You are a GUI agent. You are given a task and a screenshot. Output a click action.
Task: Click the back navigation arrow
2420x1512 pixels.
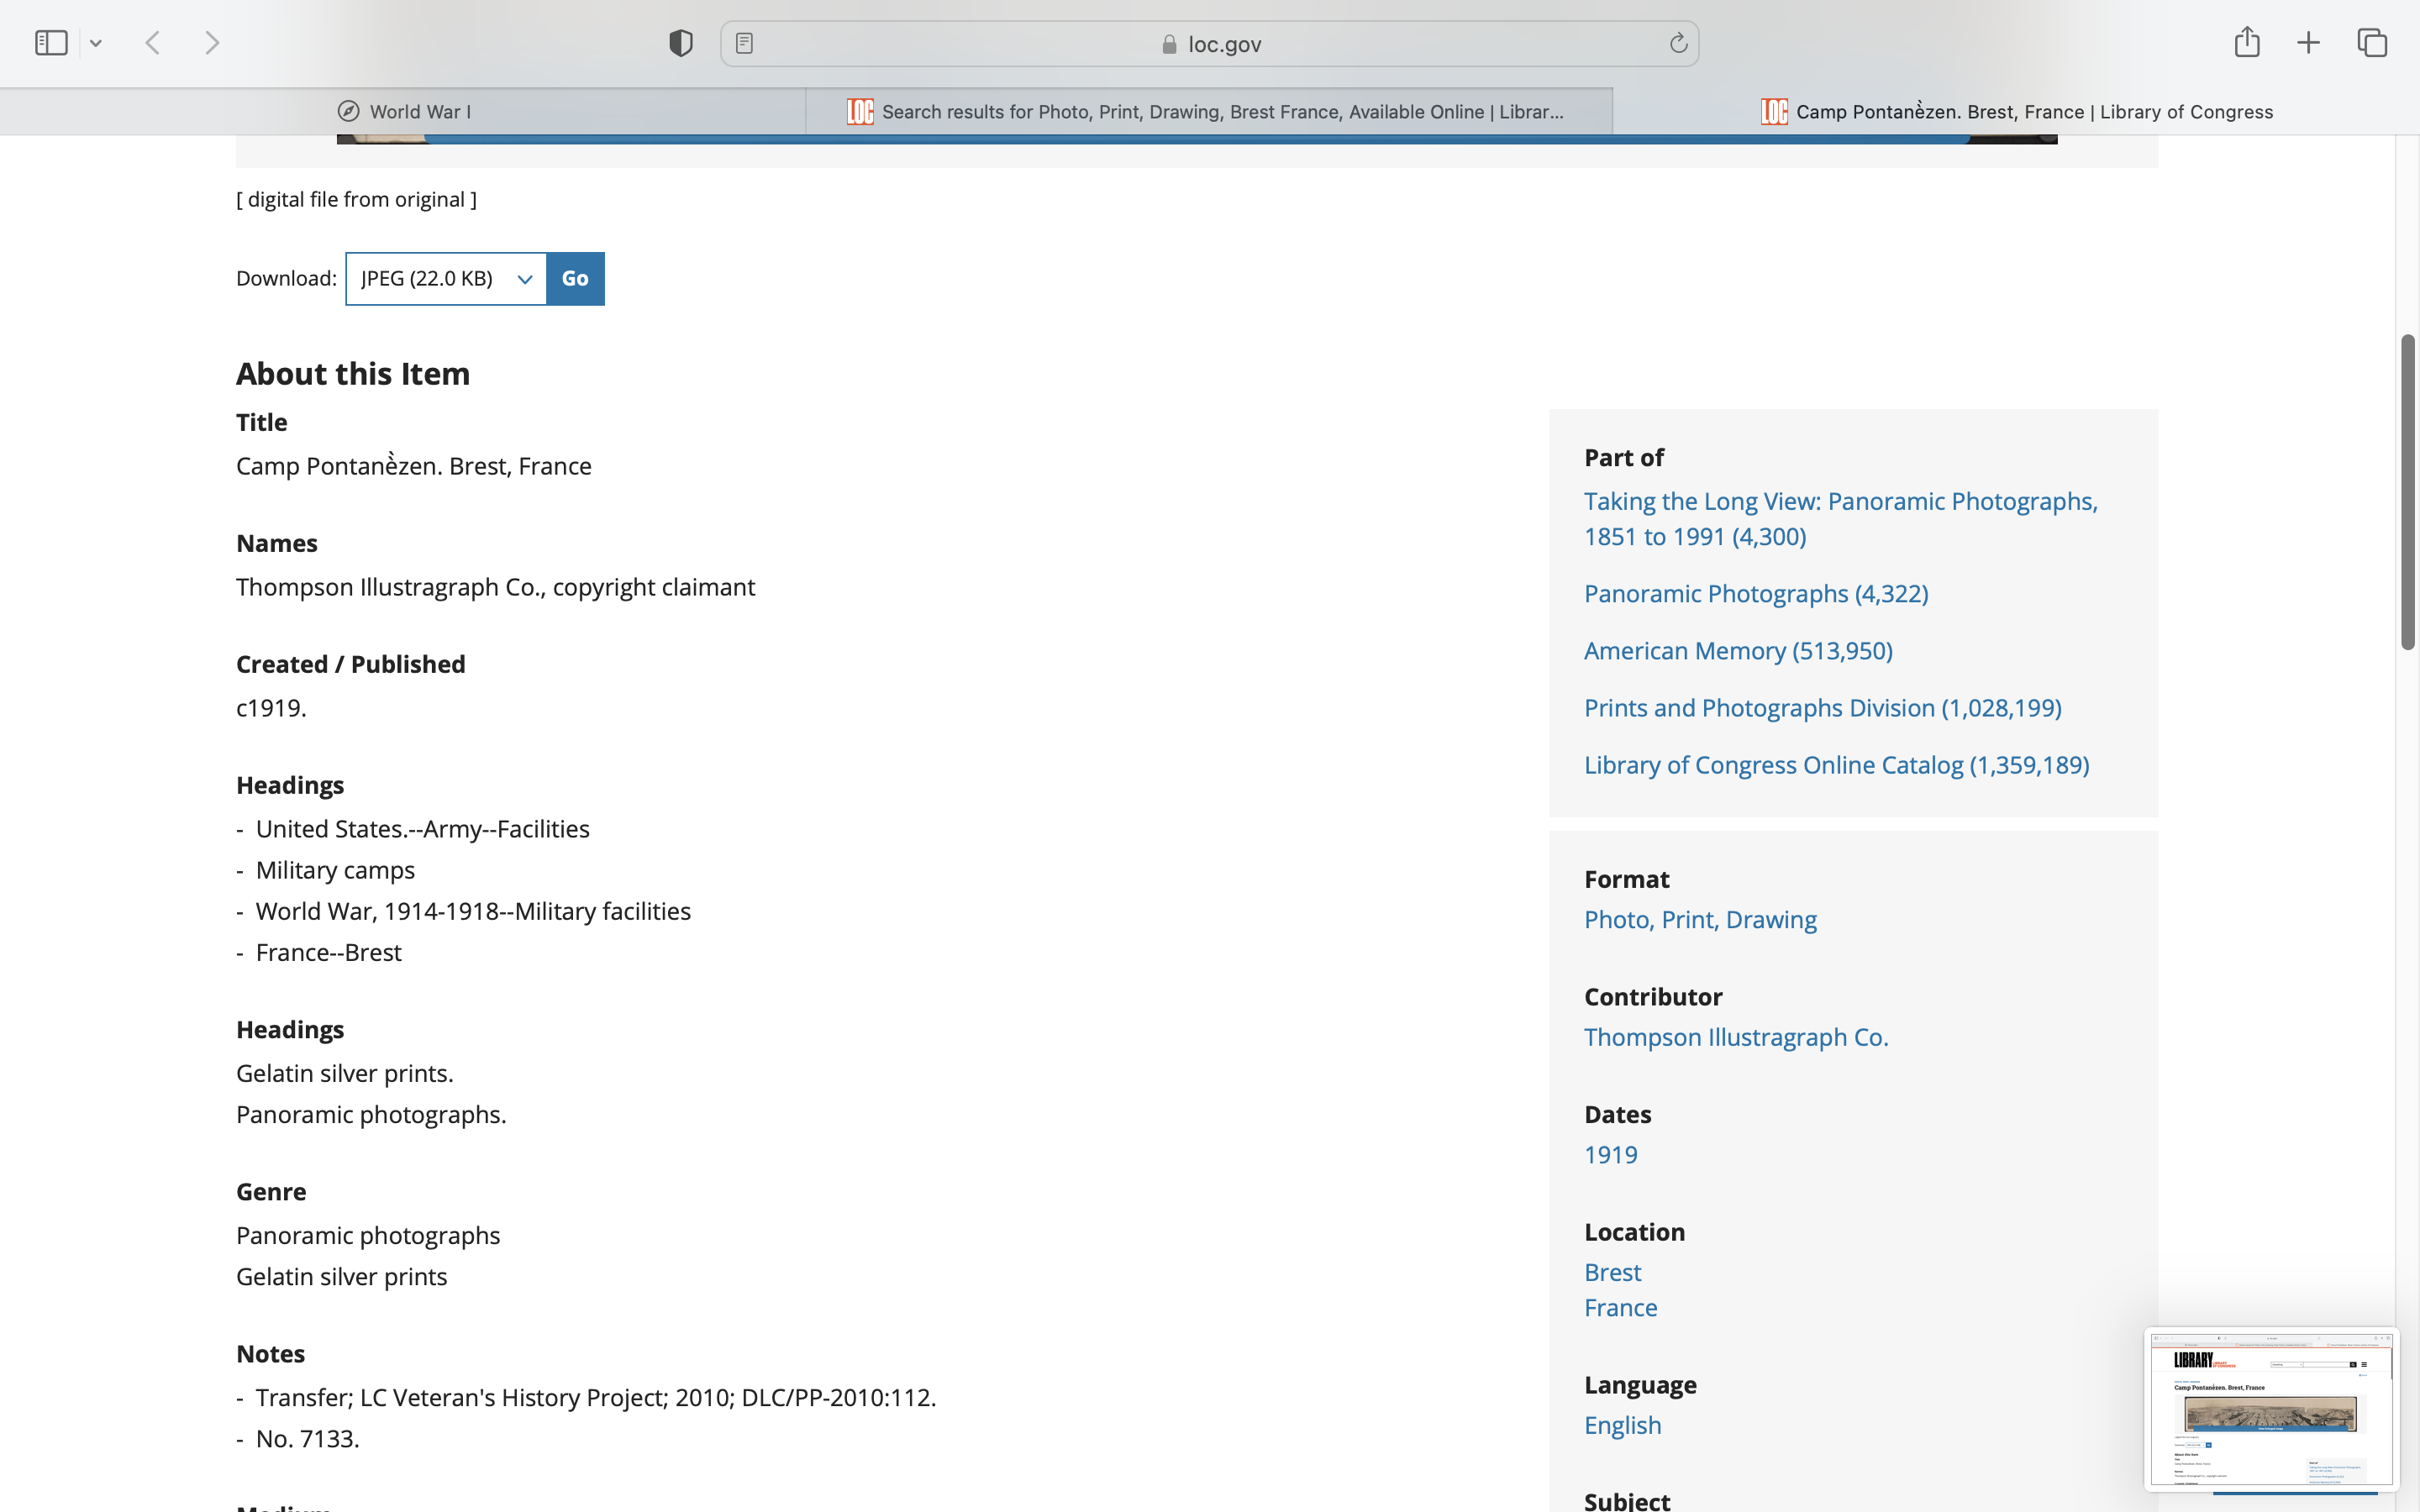pyautogui.click(x=153, y=43)
